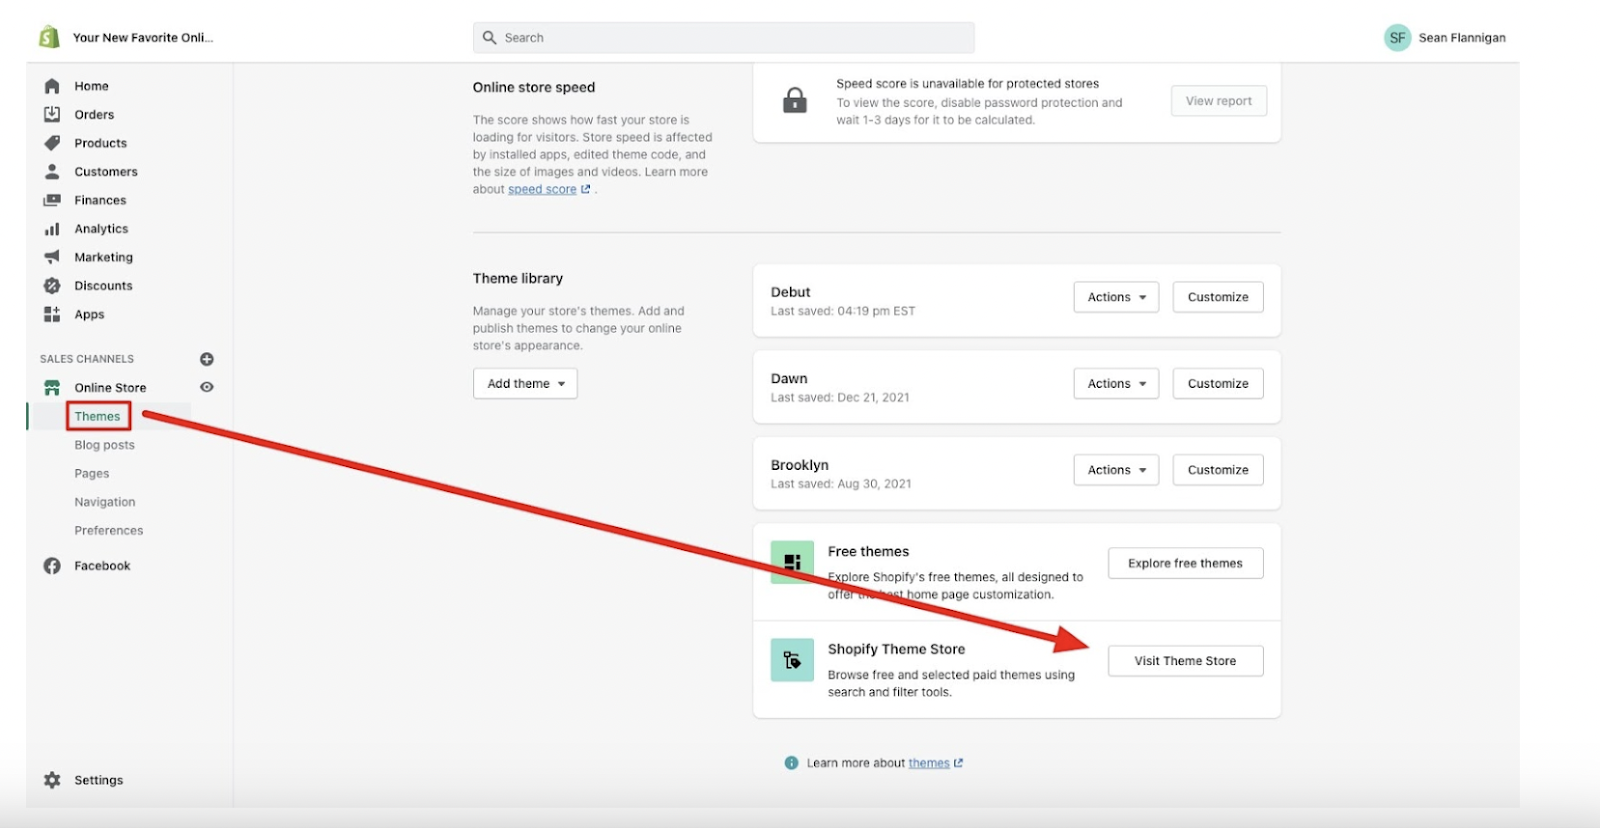The width and height of the screenshot is (1600, 829).
Task: Open Analytics in the sidebar
Action: (101, 229)
